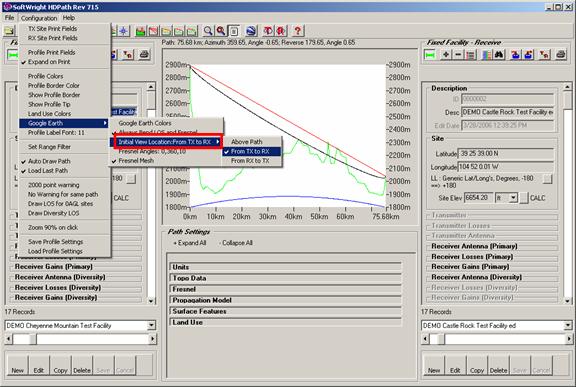The image size is (576, 387).
Task: Select From RX to TX menu option
Action: click(250, 161)
